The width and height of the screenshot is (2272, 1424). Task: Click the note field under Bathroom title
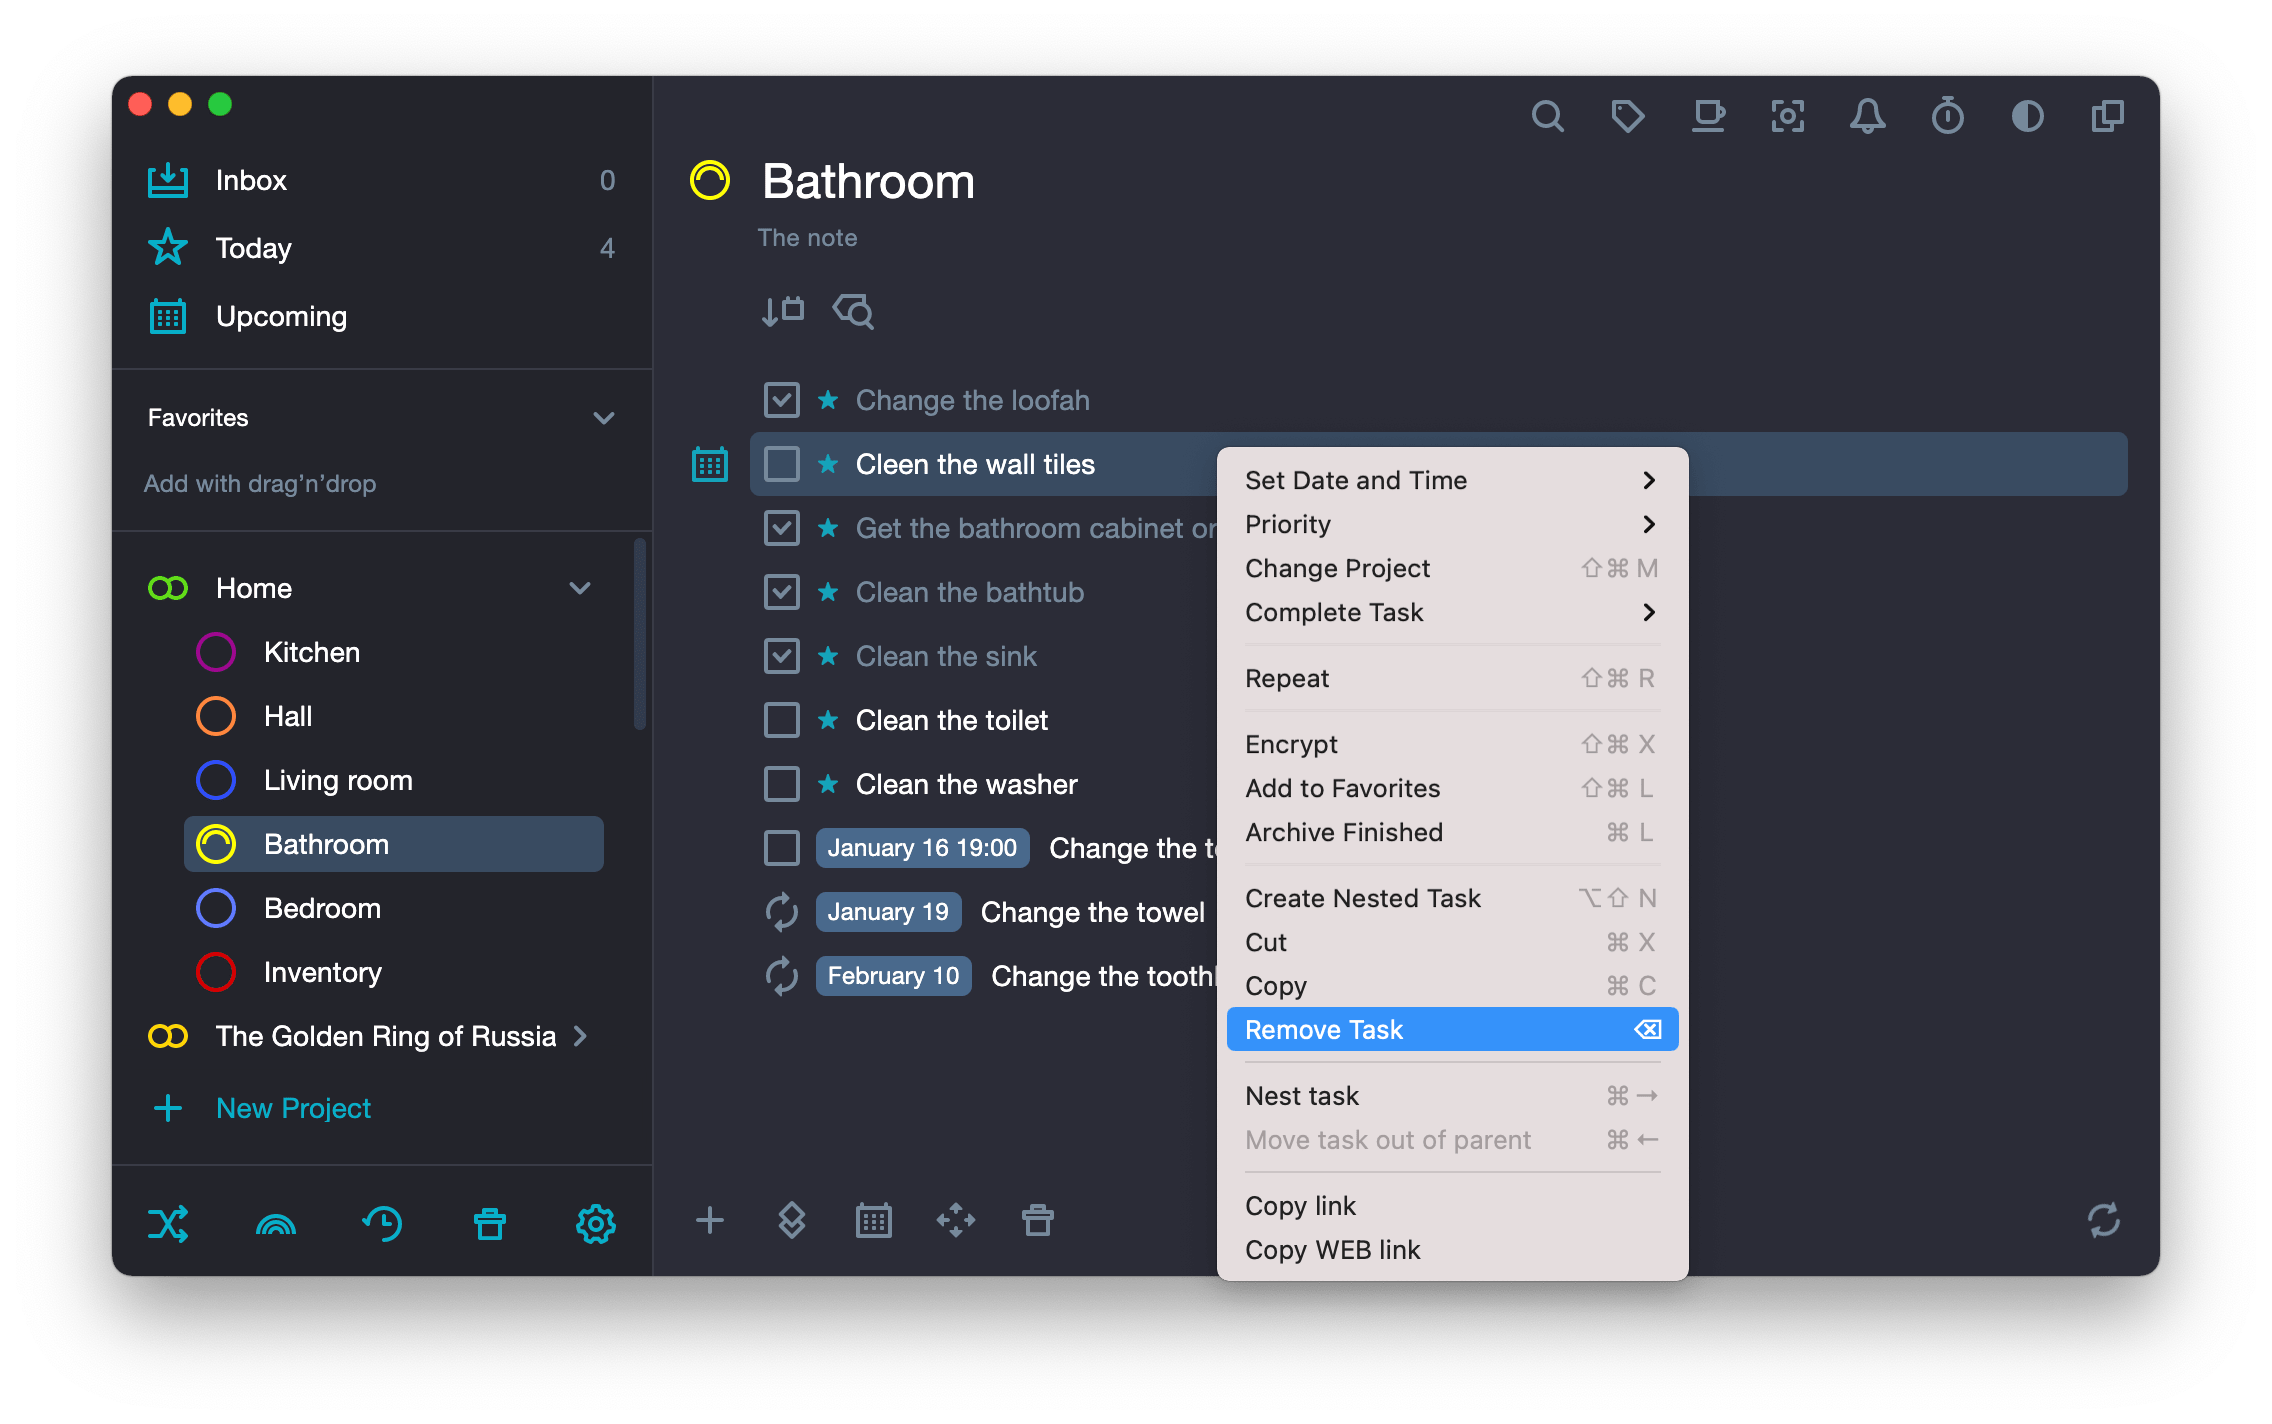click(x=807, y=238)
